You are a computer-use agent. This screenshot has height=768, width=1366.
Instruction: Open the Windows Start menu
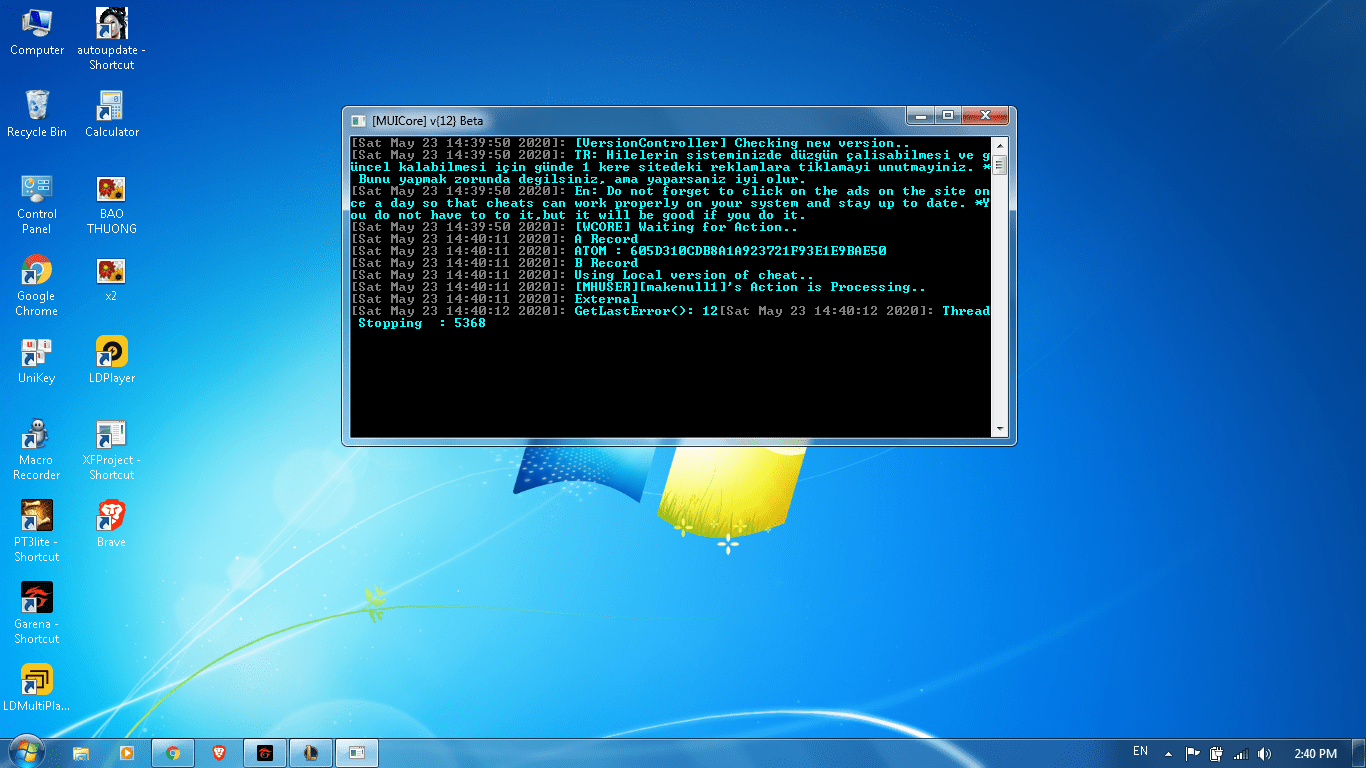25,752
